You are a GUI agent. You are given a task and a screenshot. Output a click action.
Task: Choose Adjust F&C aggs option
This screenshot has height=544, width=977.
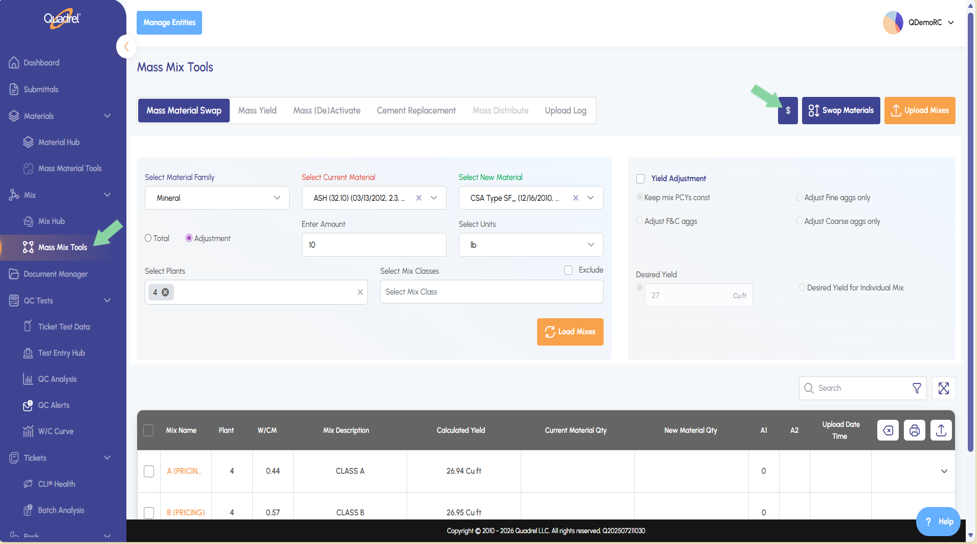pos(639,221)
